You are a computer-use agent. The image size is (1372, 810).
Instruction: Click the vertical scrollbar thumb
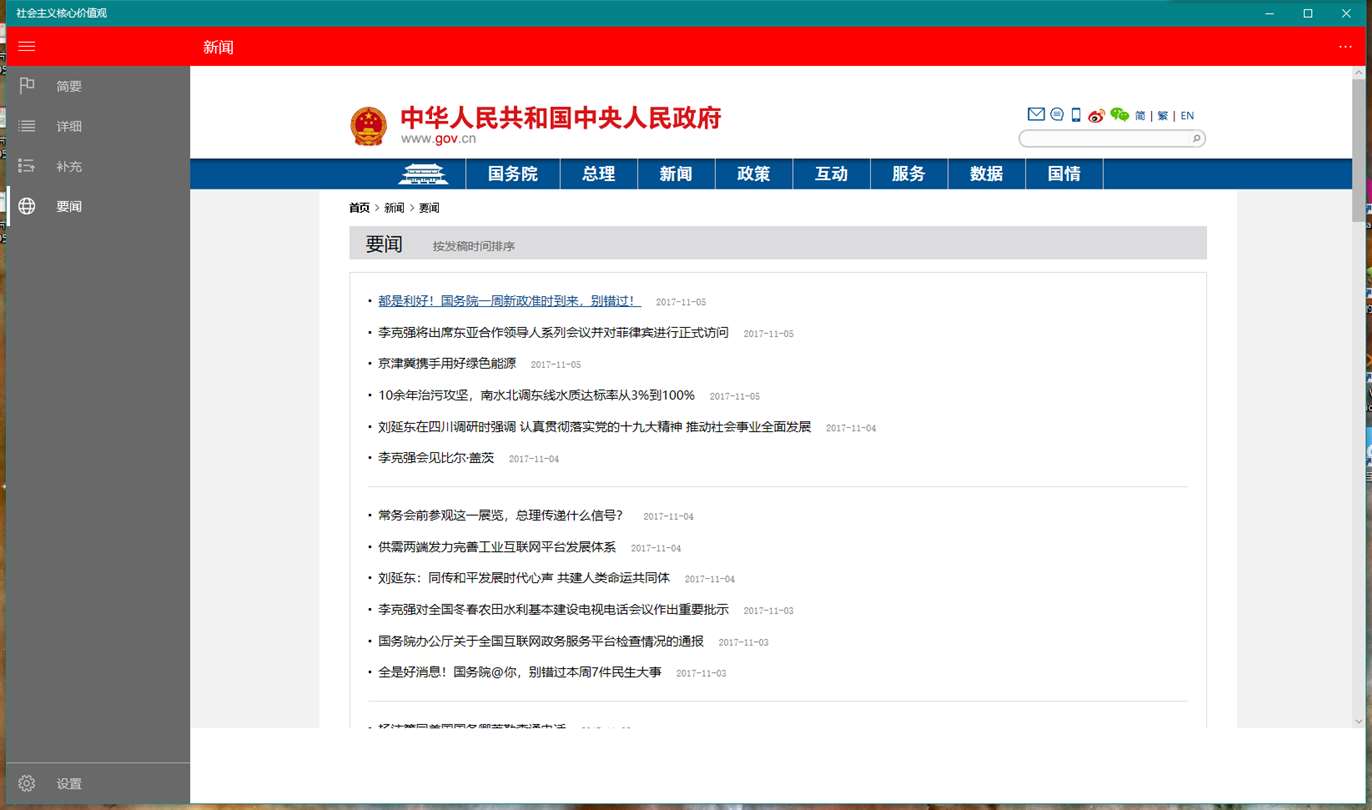point(1358,150)
